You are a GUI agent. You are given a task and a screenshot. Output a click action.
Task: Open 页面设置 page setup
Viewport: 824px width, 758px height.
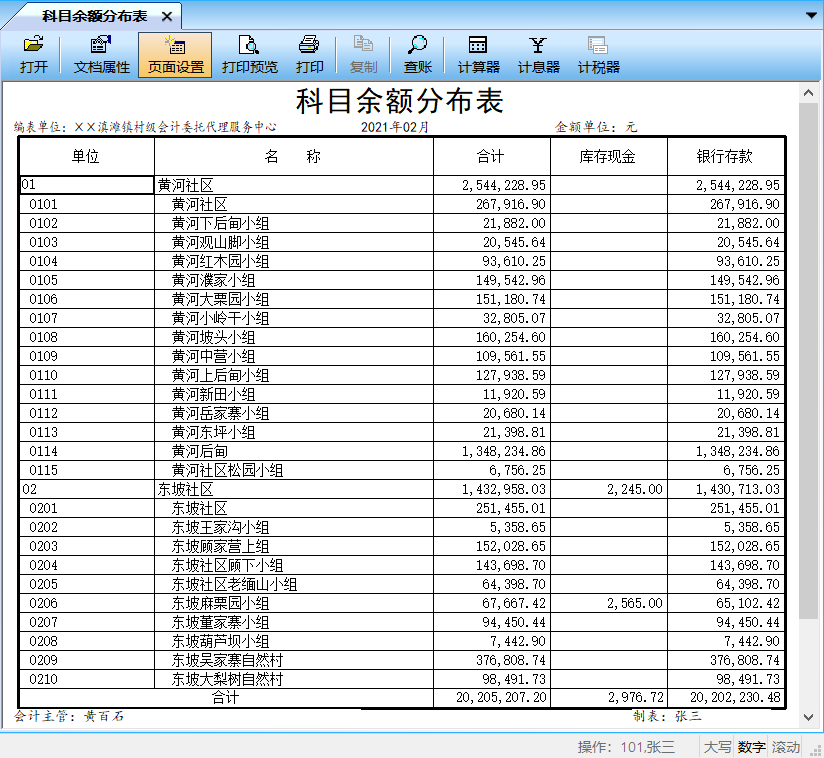(x=175, y=55)
